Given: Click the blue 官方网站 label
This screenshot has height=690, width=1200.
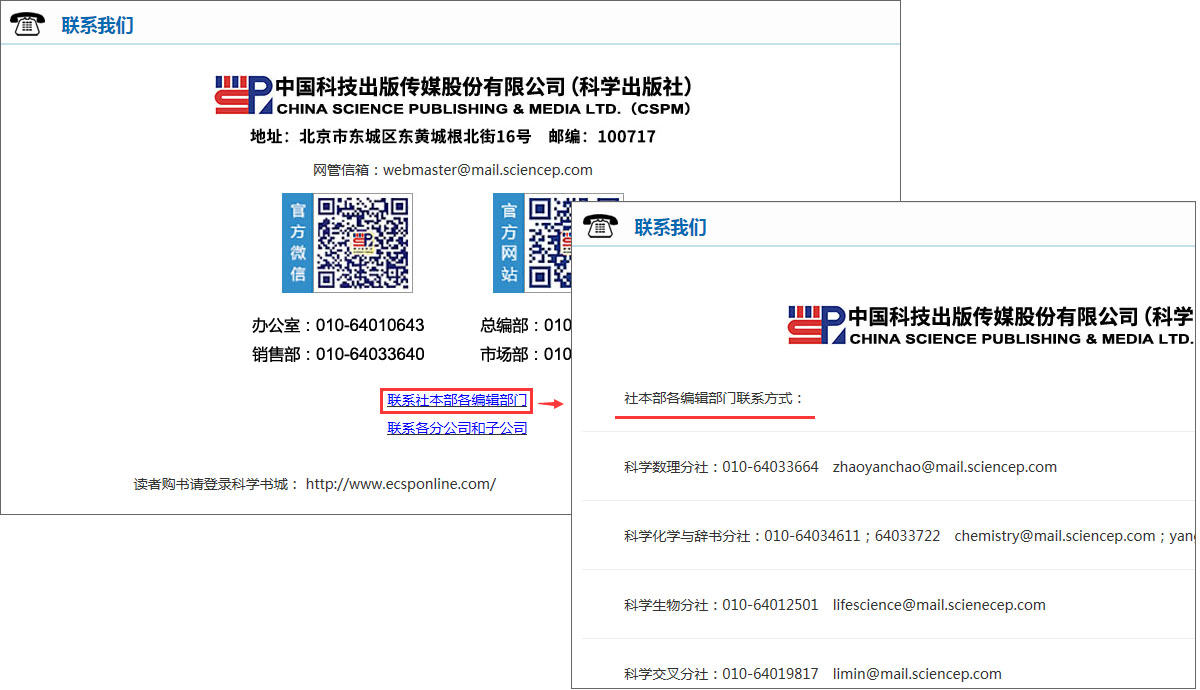Looking at the screenshot, I should (509, 243).
